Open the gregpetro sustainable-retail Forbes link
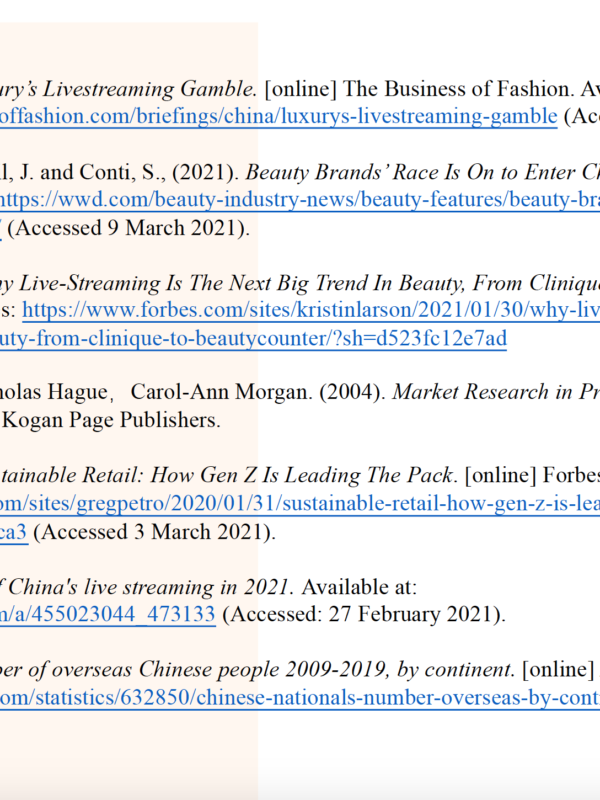This screenshot has width=600, height=800. coord(300,504)
